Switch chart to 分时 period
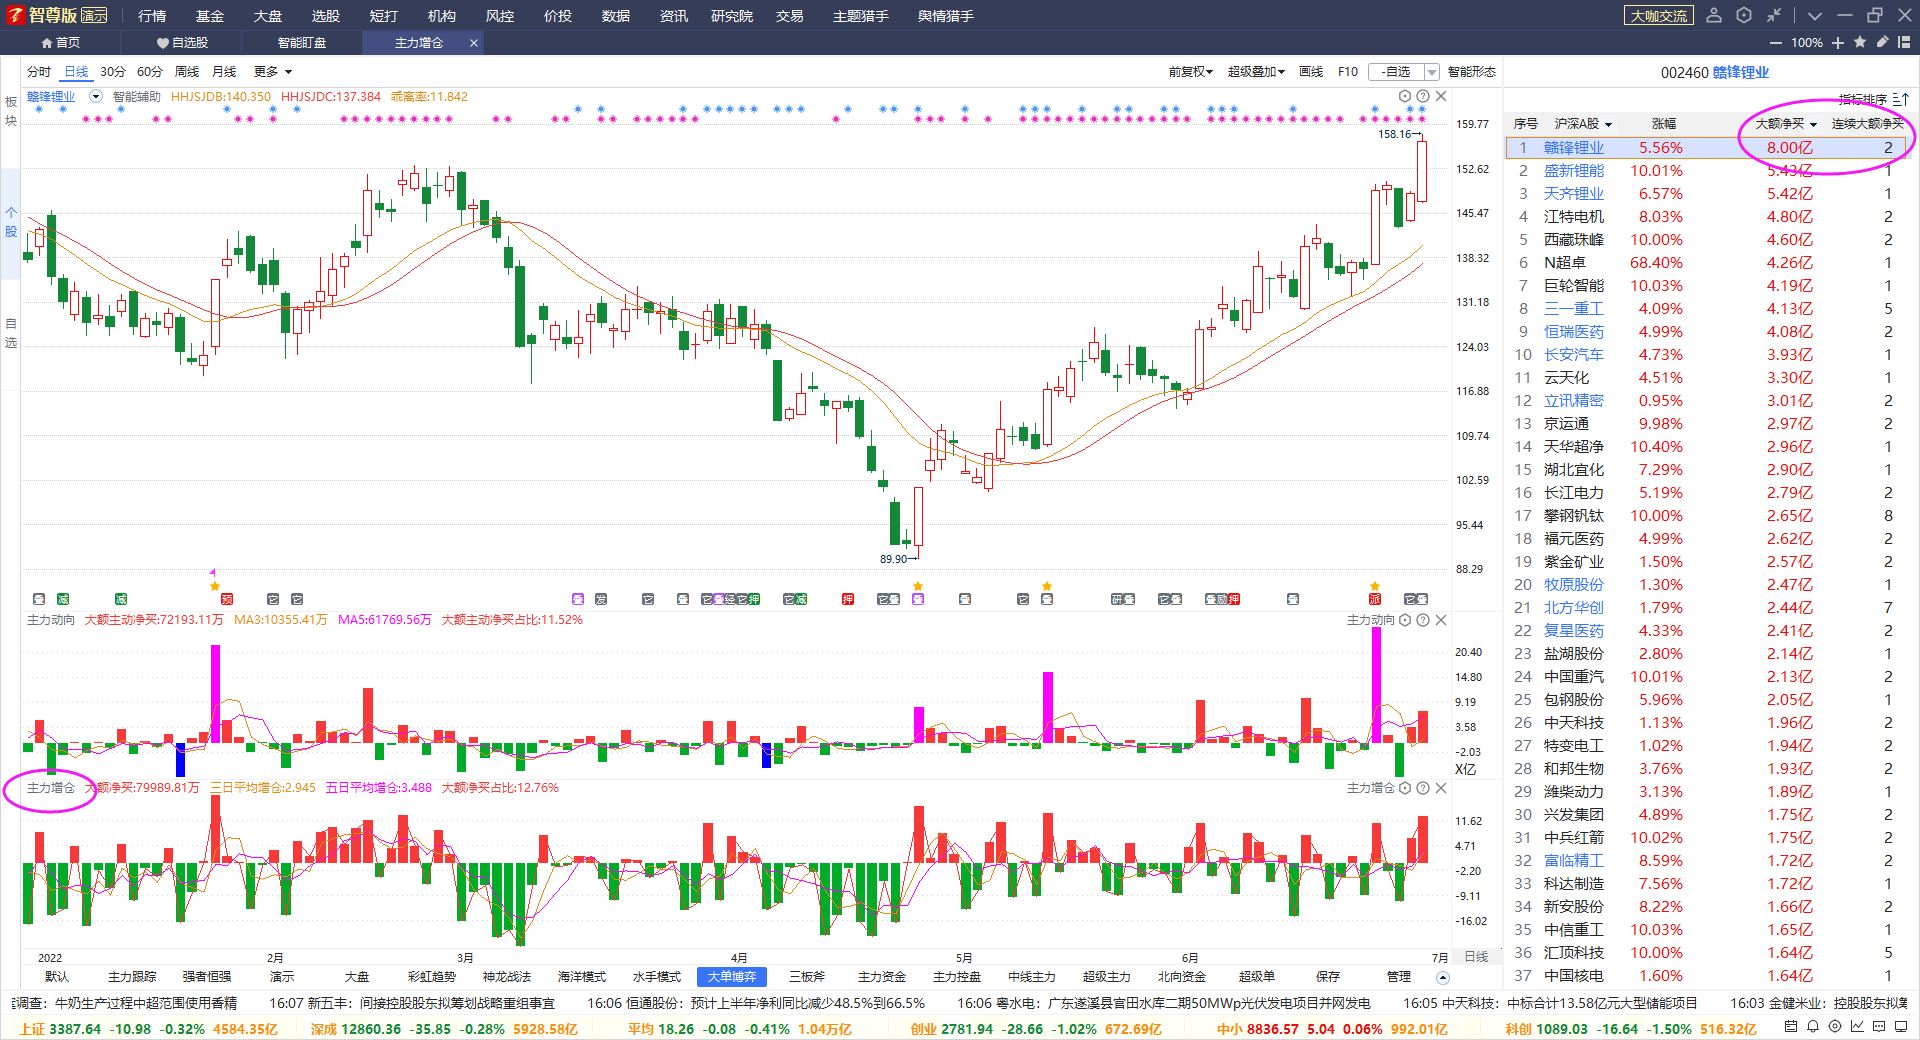The image size is (1920, 1040). (39, 72)
